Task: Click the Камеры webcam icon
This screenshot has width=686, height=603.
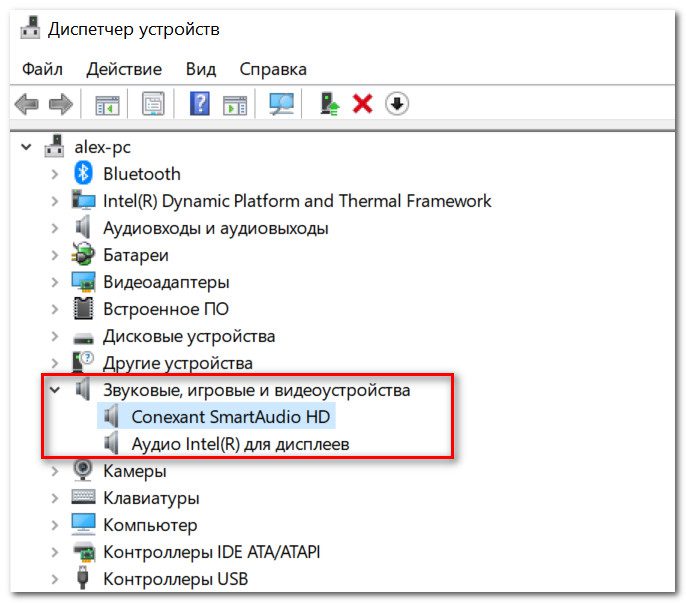Action: pyautogui.click(x=83, y=470)
